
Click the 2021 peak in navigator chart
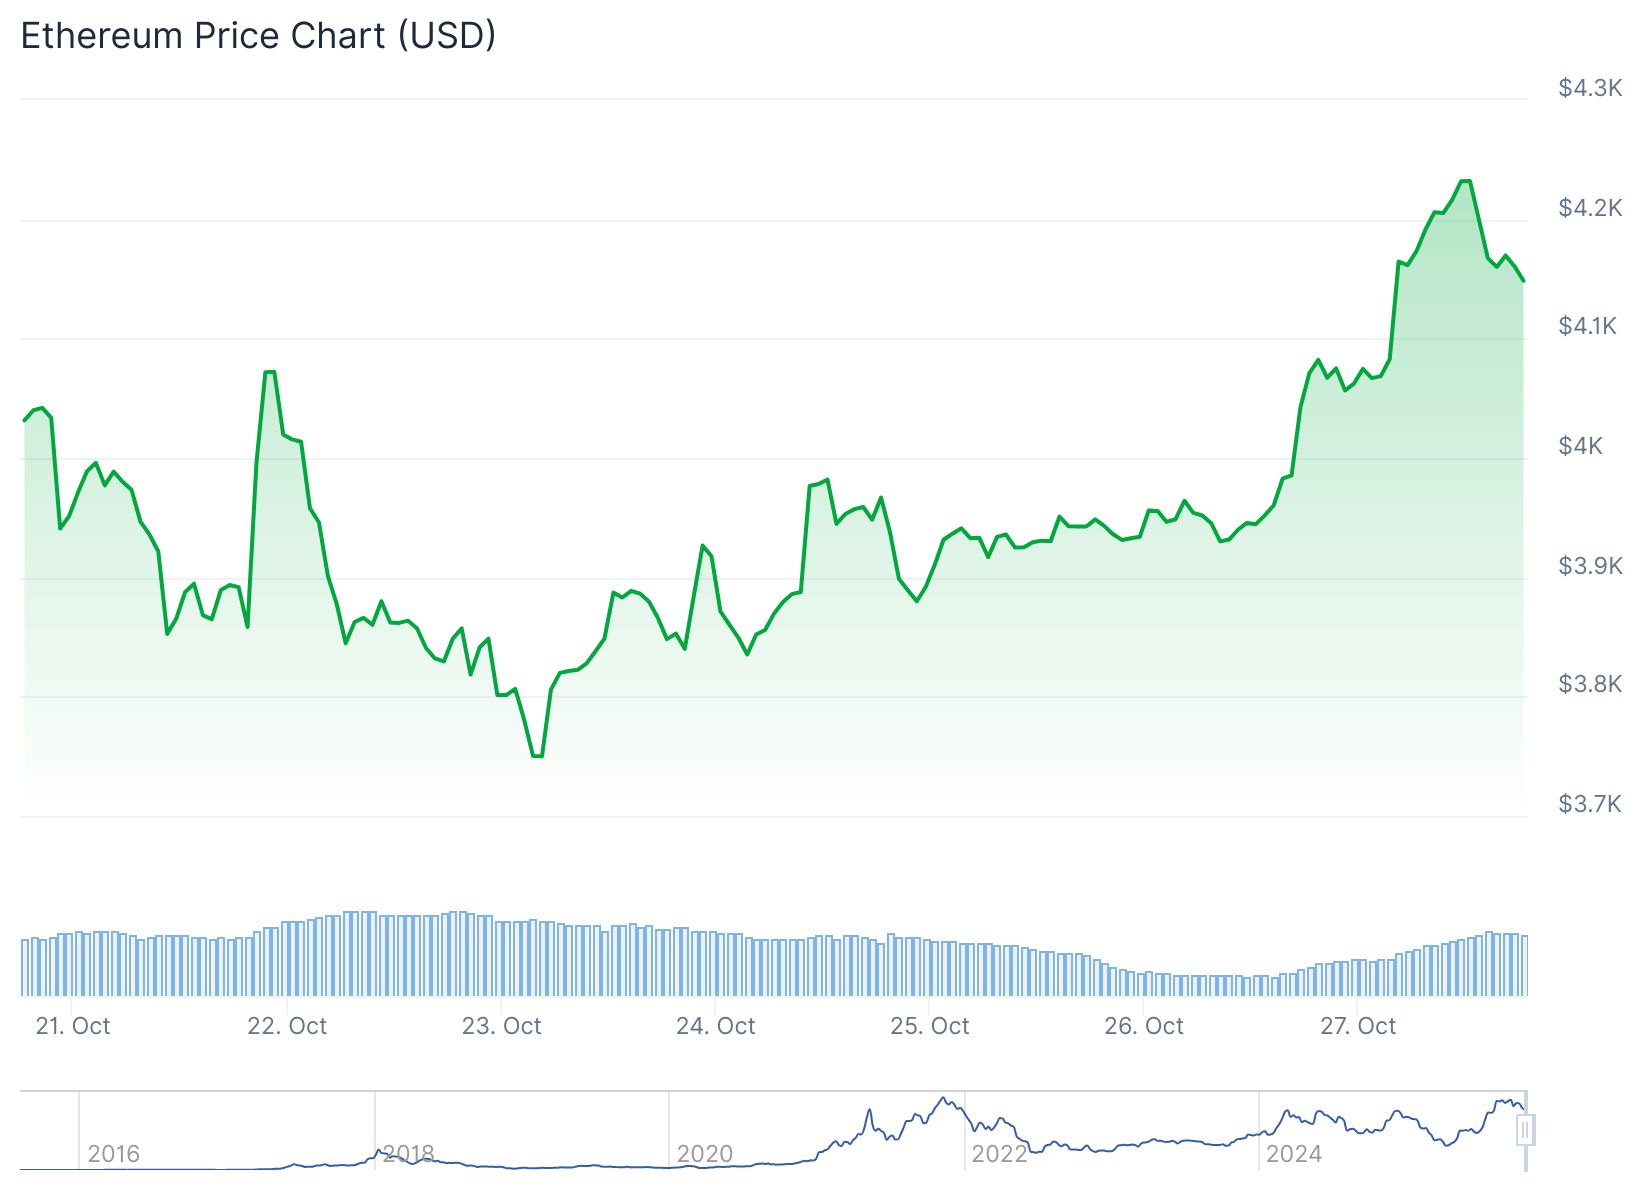click(x=943, y=1099)
